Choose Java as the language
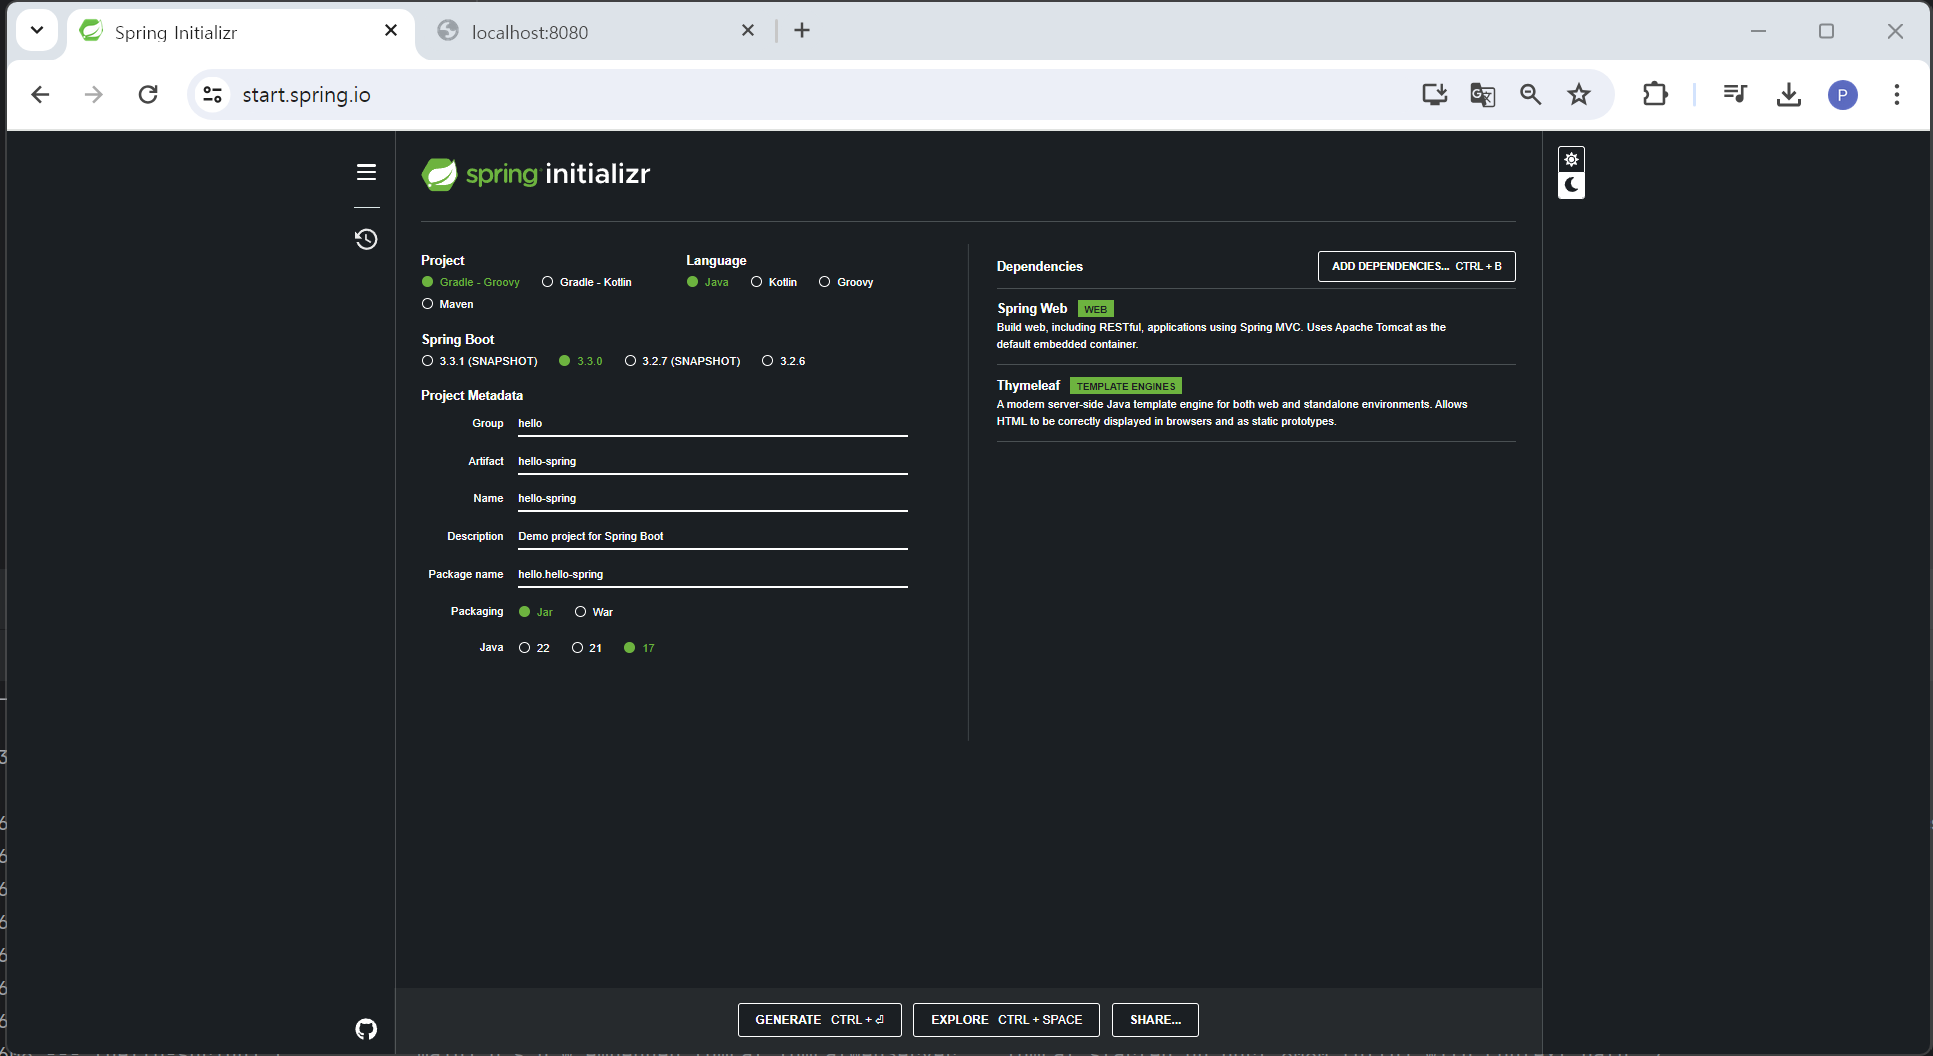This screenshot has width=1933, height=1056. (x=708, y=282)
